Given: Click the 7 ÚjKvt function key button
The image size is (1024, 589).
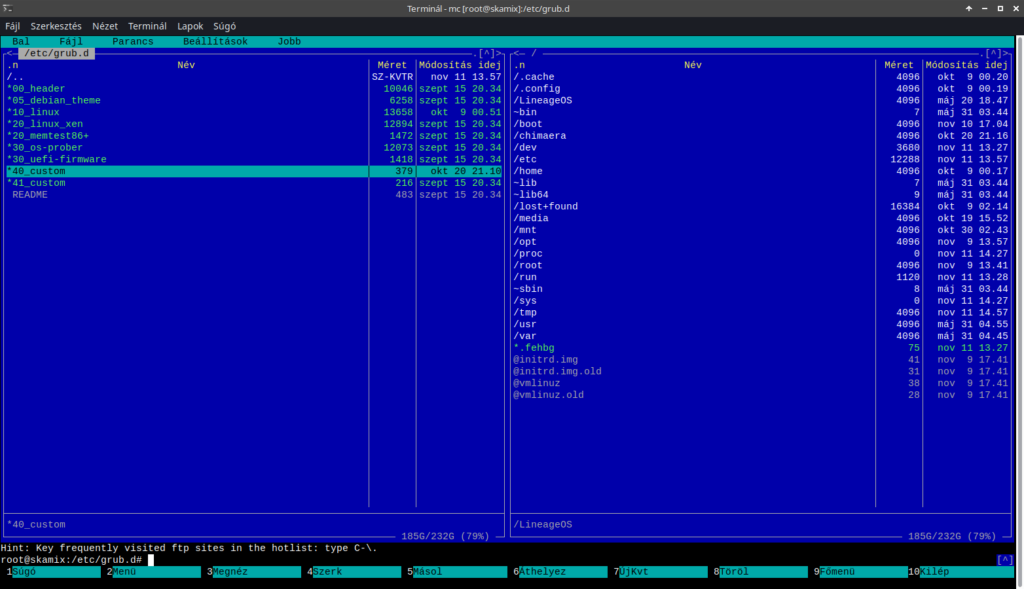Looking at the screenshot, I should click(x=660, y=572).
